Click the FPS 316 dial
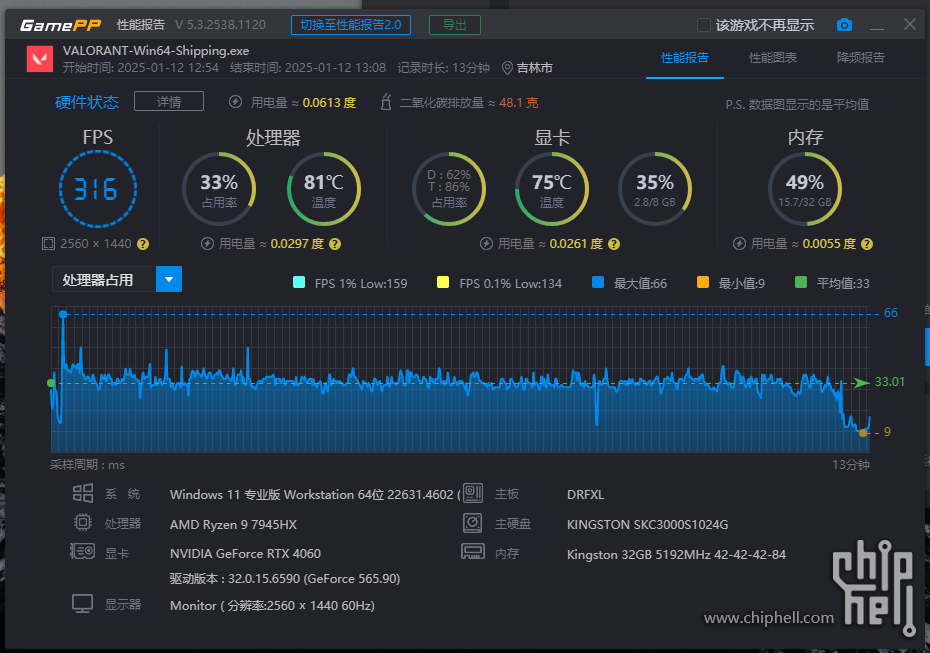Image resolution: width=930 pixels, height=653 pixels. [98, 189]
